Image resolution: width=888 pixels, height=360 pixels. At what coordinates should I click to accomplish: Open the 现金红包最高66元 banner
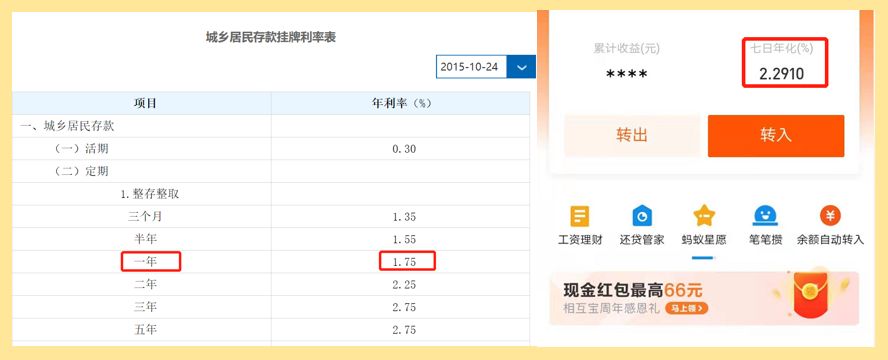[704, 298]
